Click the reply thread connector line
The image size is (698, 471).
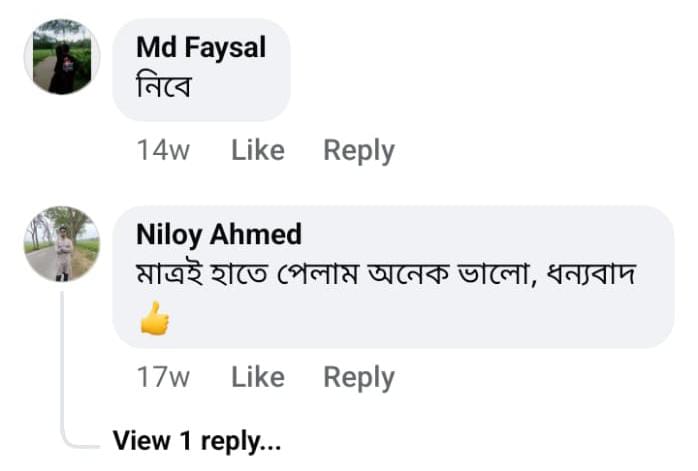[62, 365]
